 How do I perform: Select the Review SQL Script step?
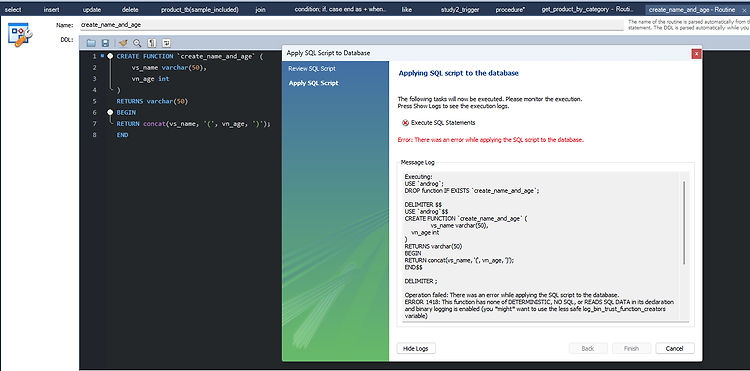pos(312,69)
